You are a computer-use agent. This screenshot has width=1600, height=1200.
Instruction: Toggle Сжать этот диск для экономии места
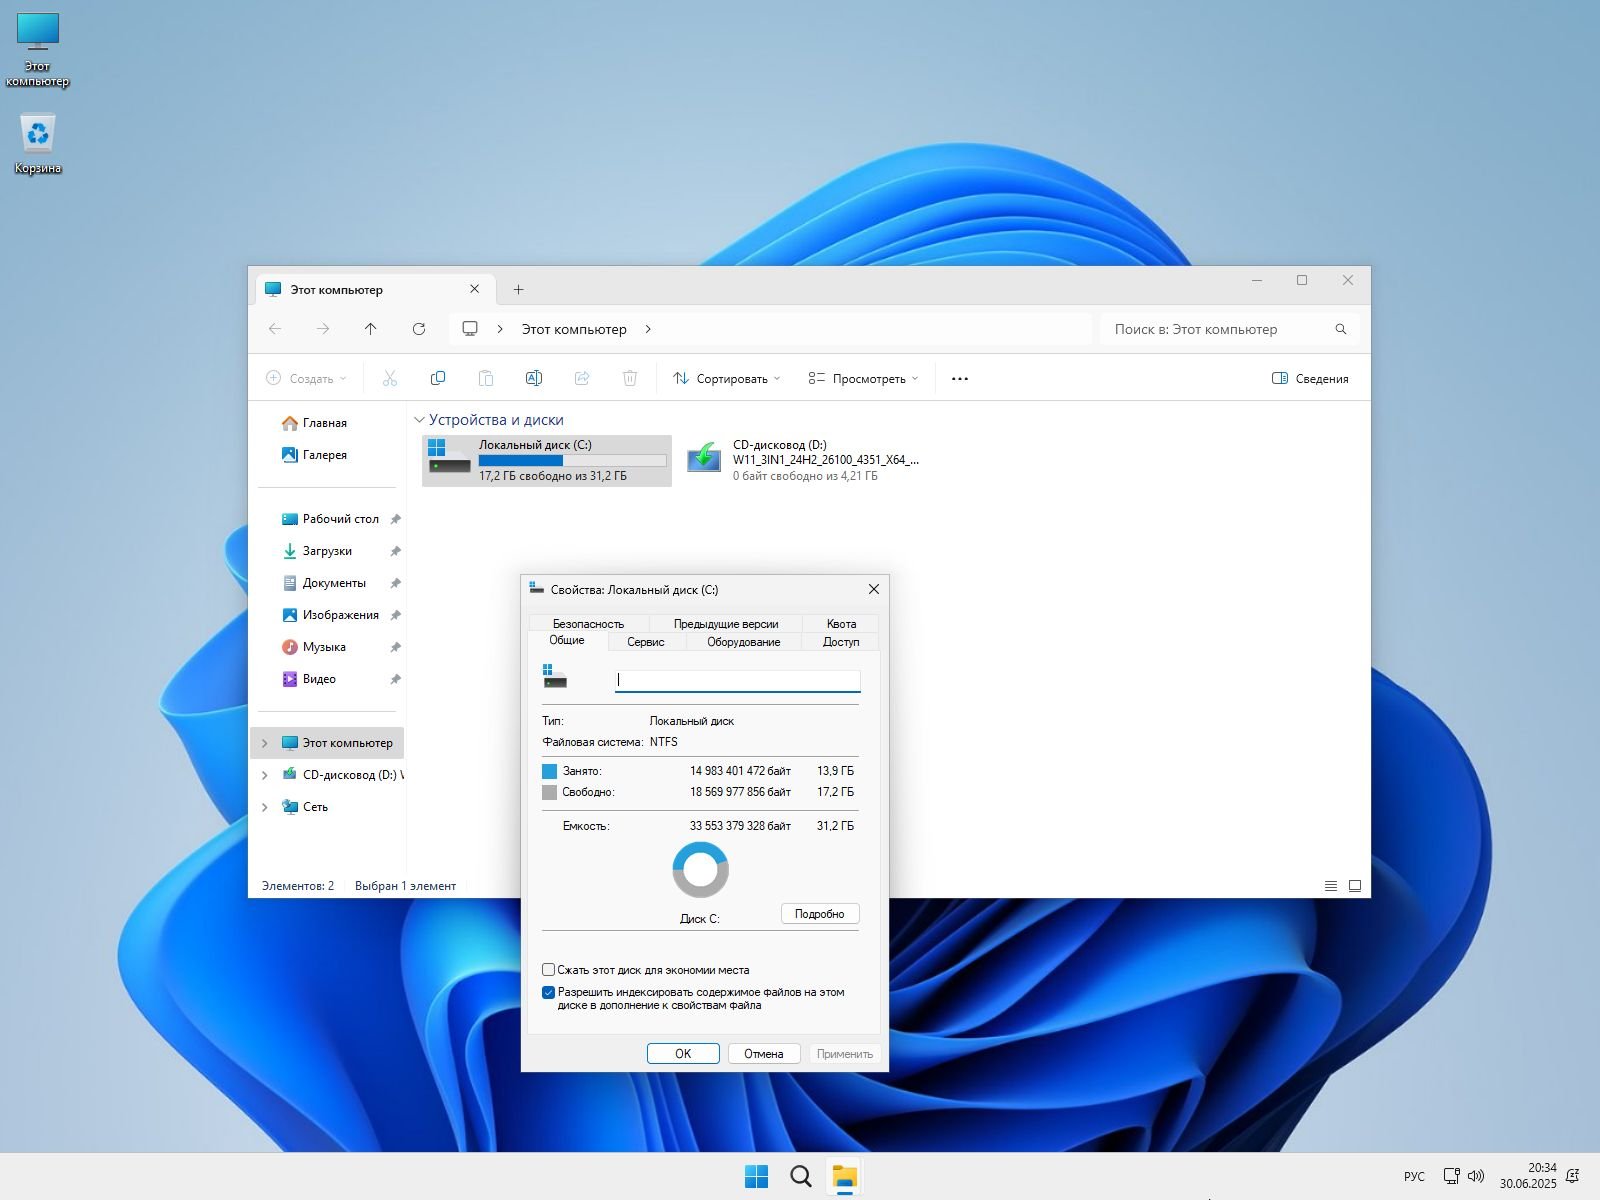coord(548,970)
